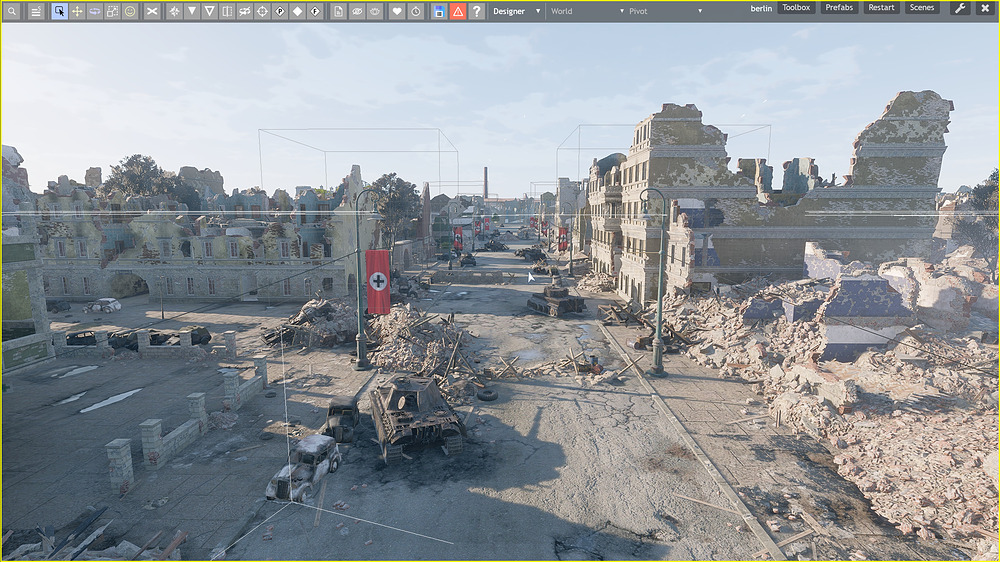Click the stopwatch timer icon
The image size is (1000, 562).
pyautogui.click(x=416, y=11)
